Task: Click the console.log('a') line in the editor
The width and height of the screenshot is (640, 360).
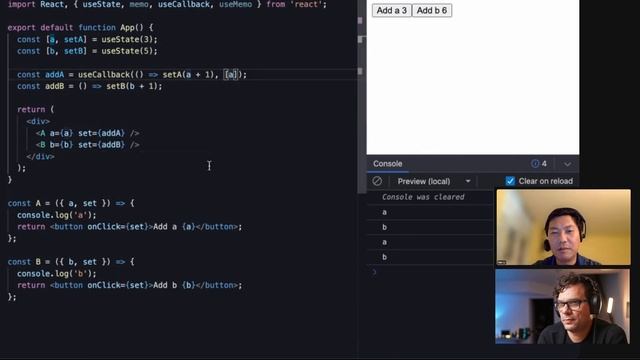Action: pos(57,215)
